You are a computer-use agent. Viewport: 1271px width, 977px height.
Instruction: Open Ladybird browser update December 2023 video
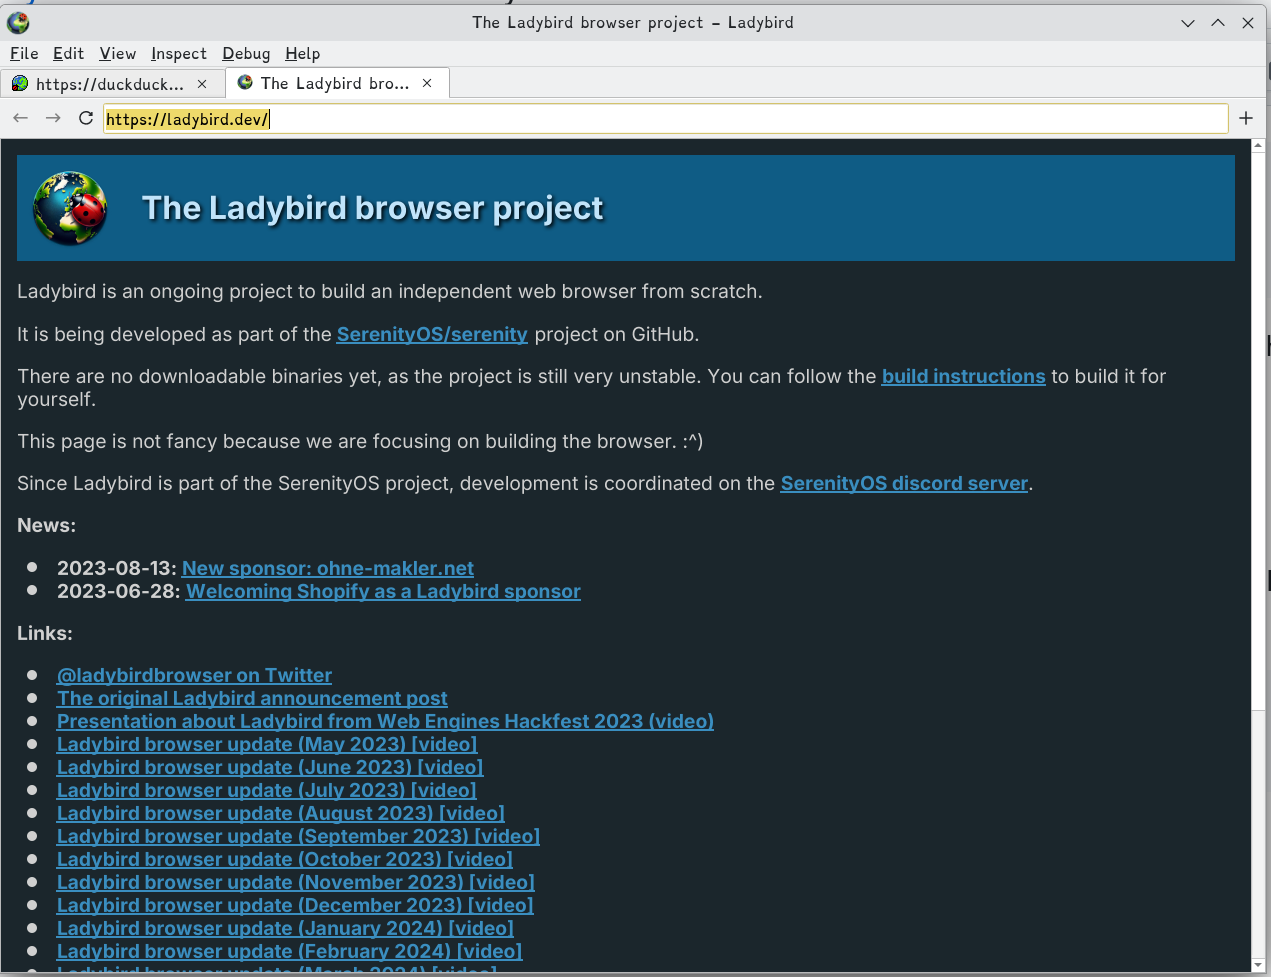(295, 905)
